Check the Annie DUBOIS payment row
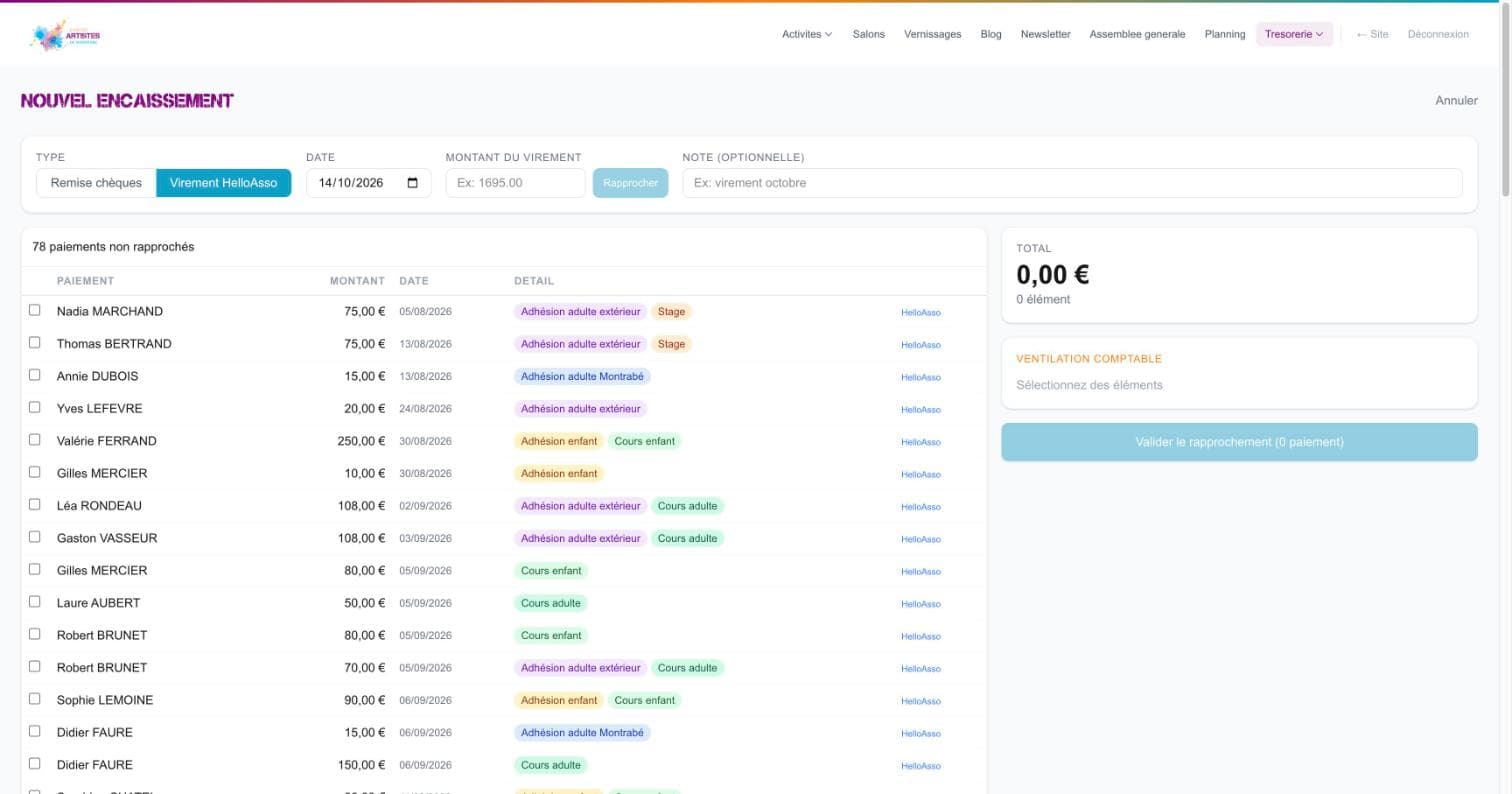1512x794 pixels. click(35, 375)
